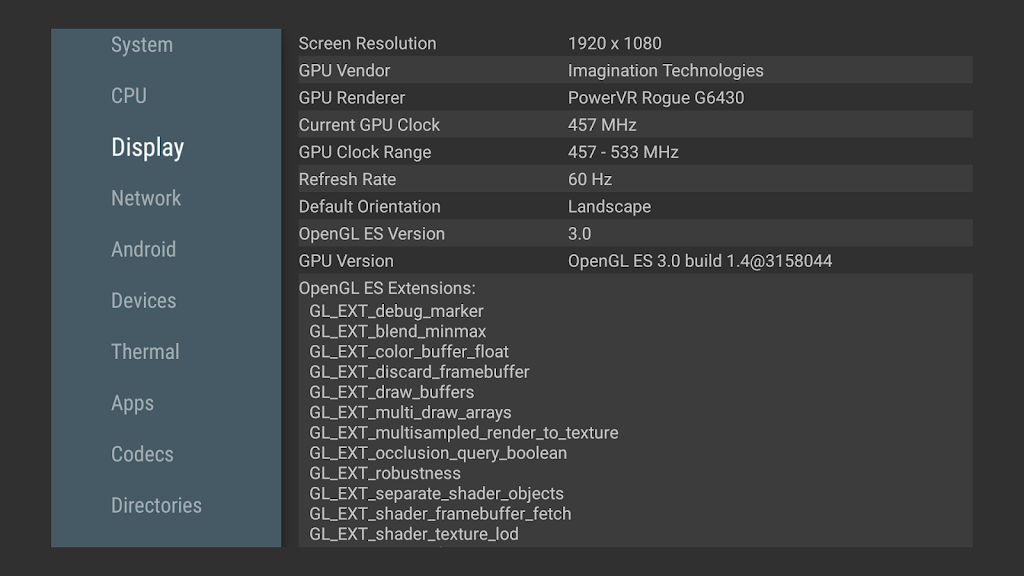Select the Refresh Rate 60 Hz row
Screen dimensions: 1024x576
pyautogui.click(x=634, y=180)
